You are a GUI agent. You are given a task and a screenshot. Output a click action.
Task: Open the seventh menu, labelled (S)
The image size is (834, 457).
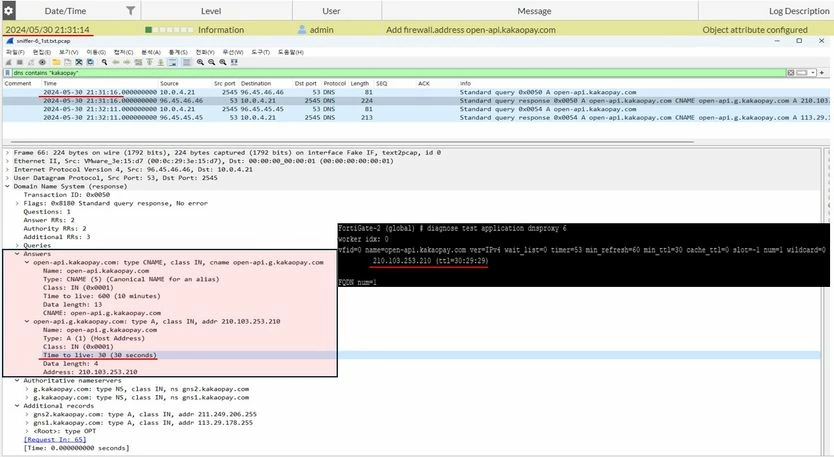click(x=178, y=52)
